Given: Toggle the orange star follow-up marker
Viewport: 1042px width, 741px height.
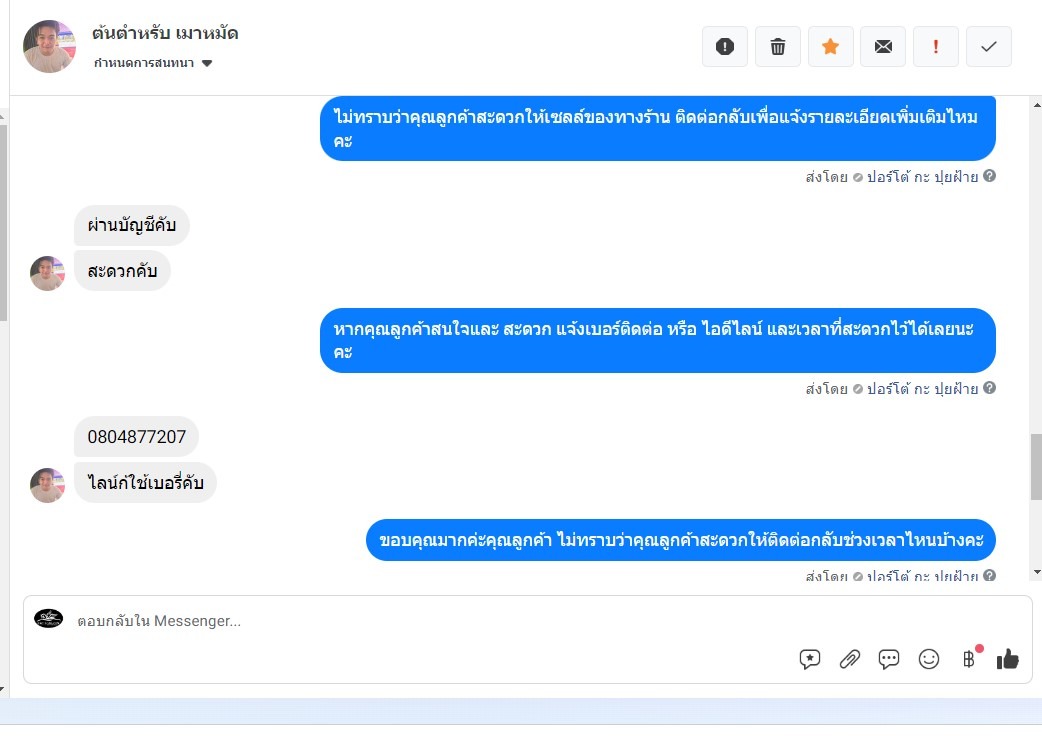Looking at the screenshot, I should point(830,47).
